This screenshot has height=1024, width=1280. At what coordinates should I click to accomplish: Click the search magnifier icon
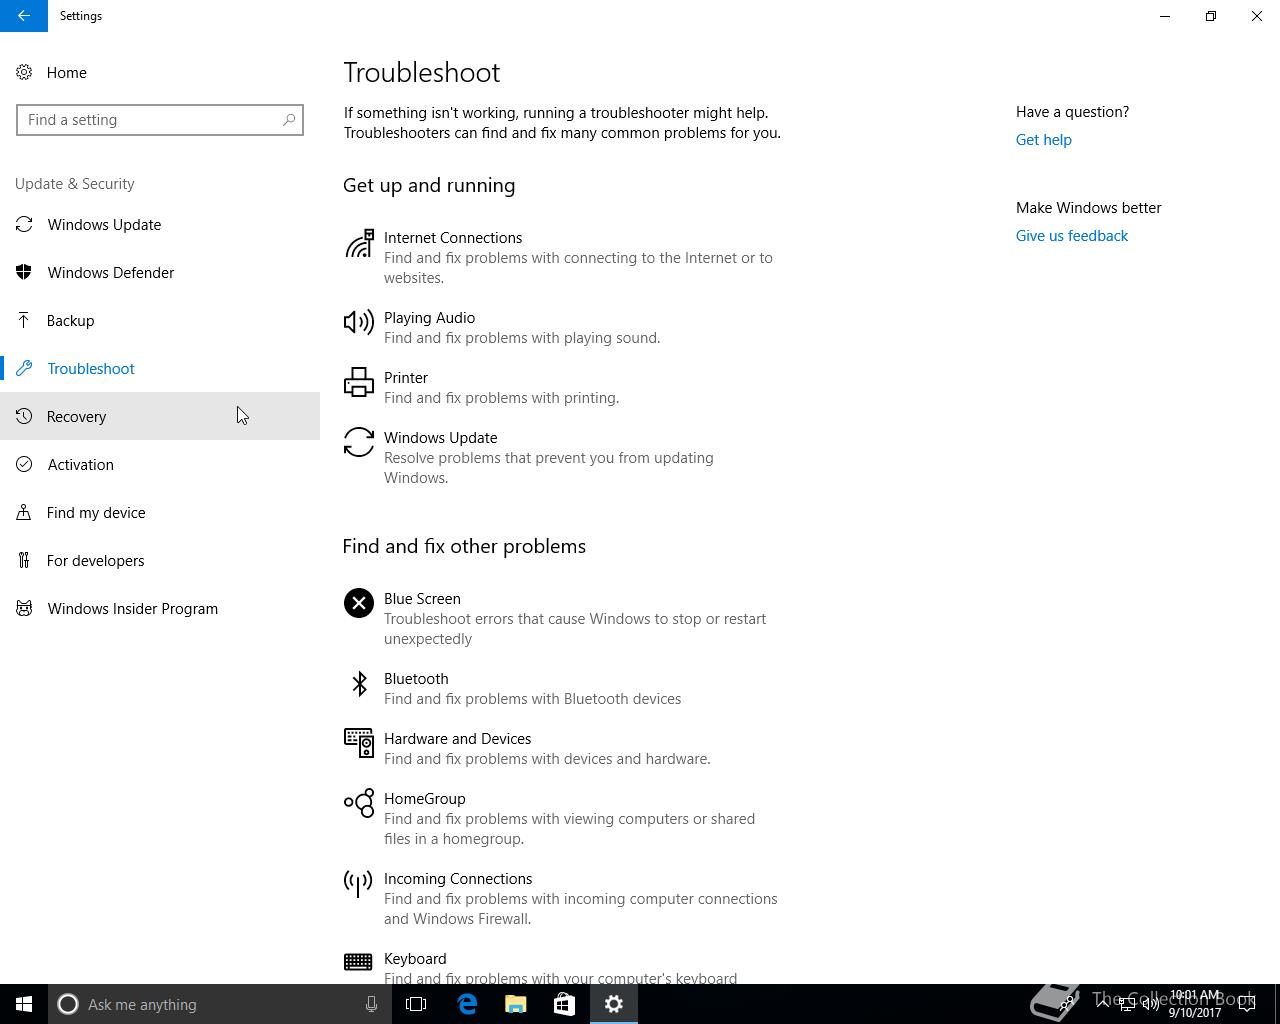(289, 120)
